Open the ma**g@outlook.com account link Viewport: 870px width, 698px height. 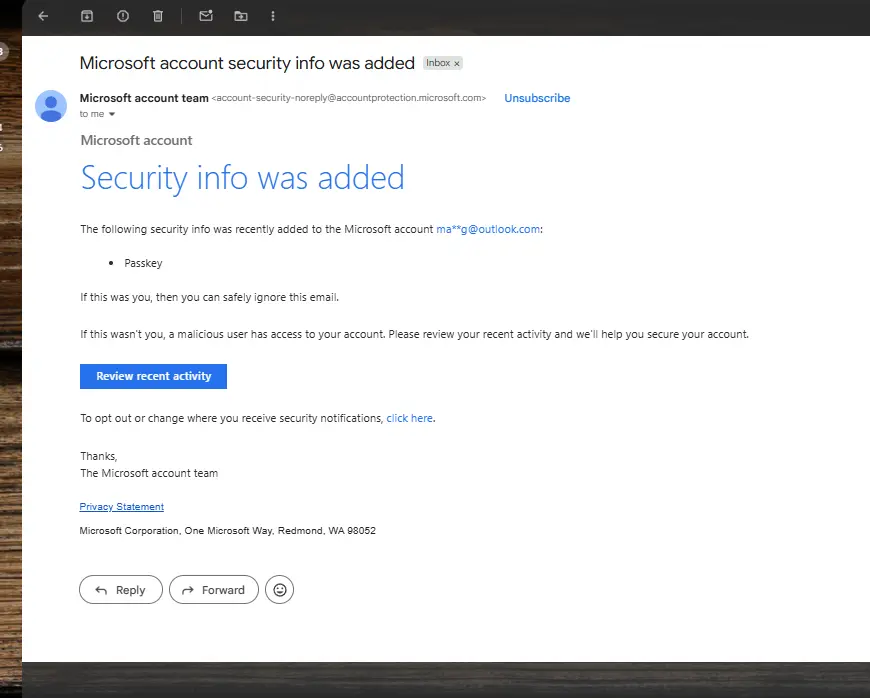click(488, 229)
